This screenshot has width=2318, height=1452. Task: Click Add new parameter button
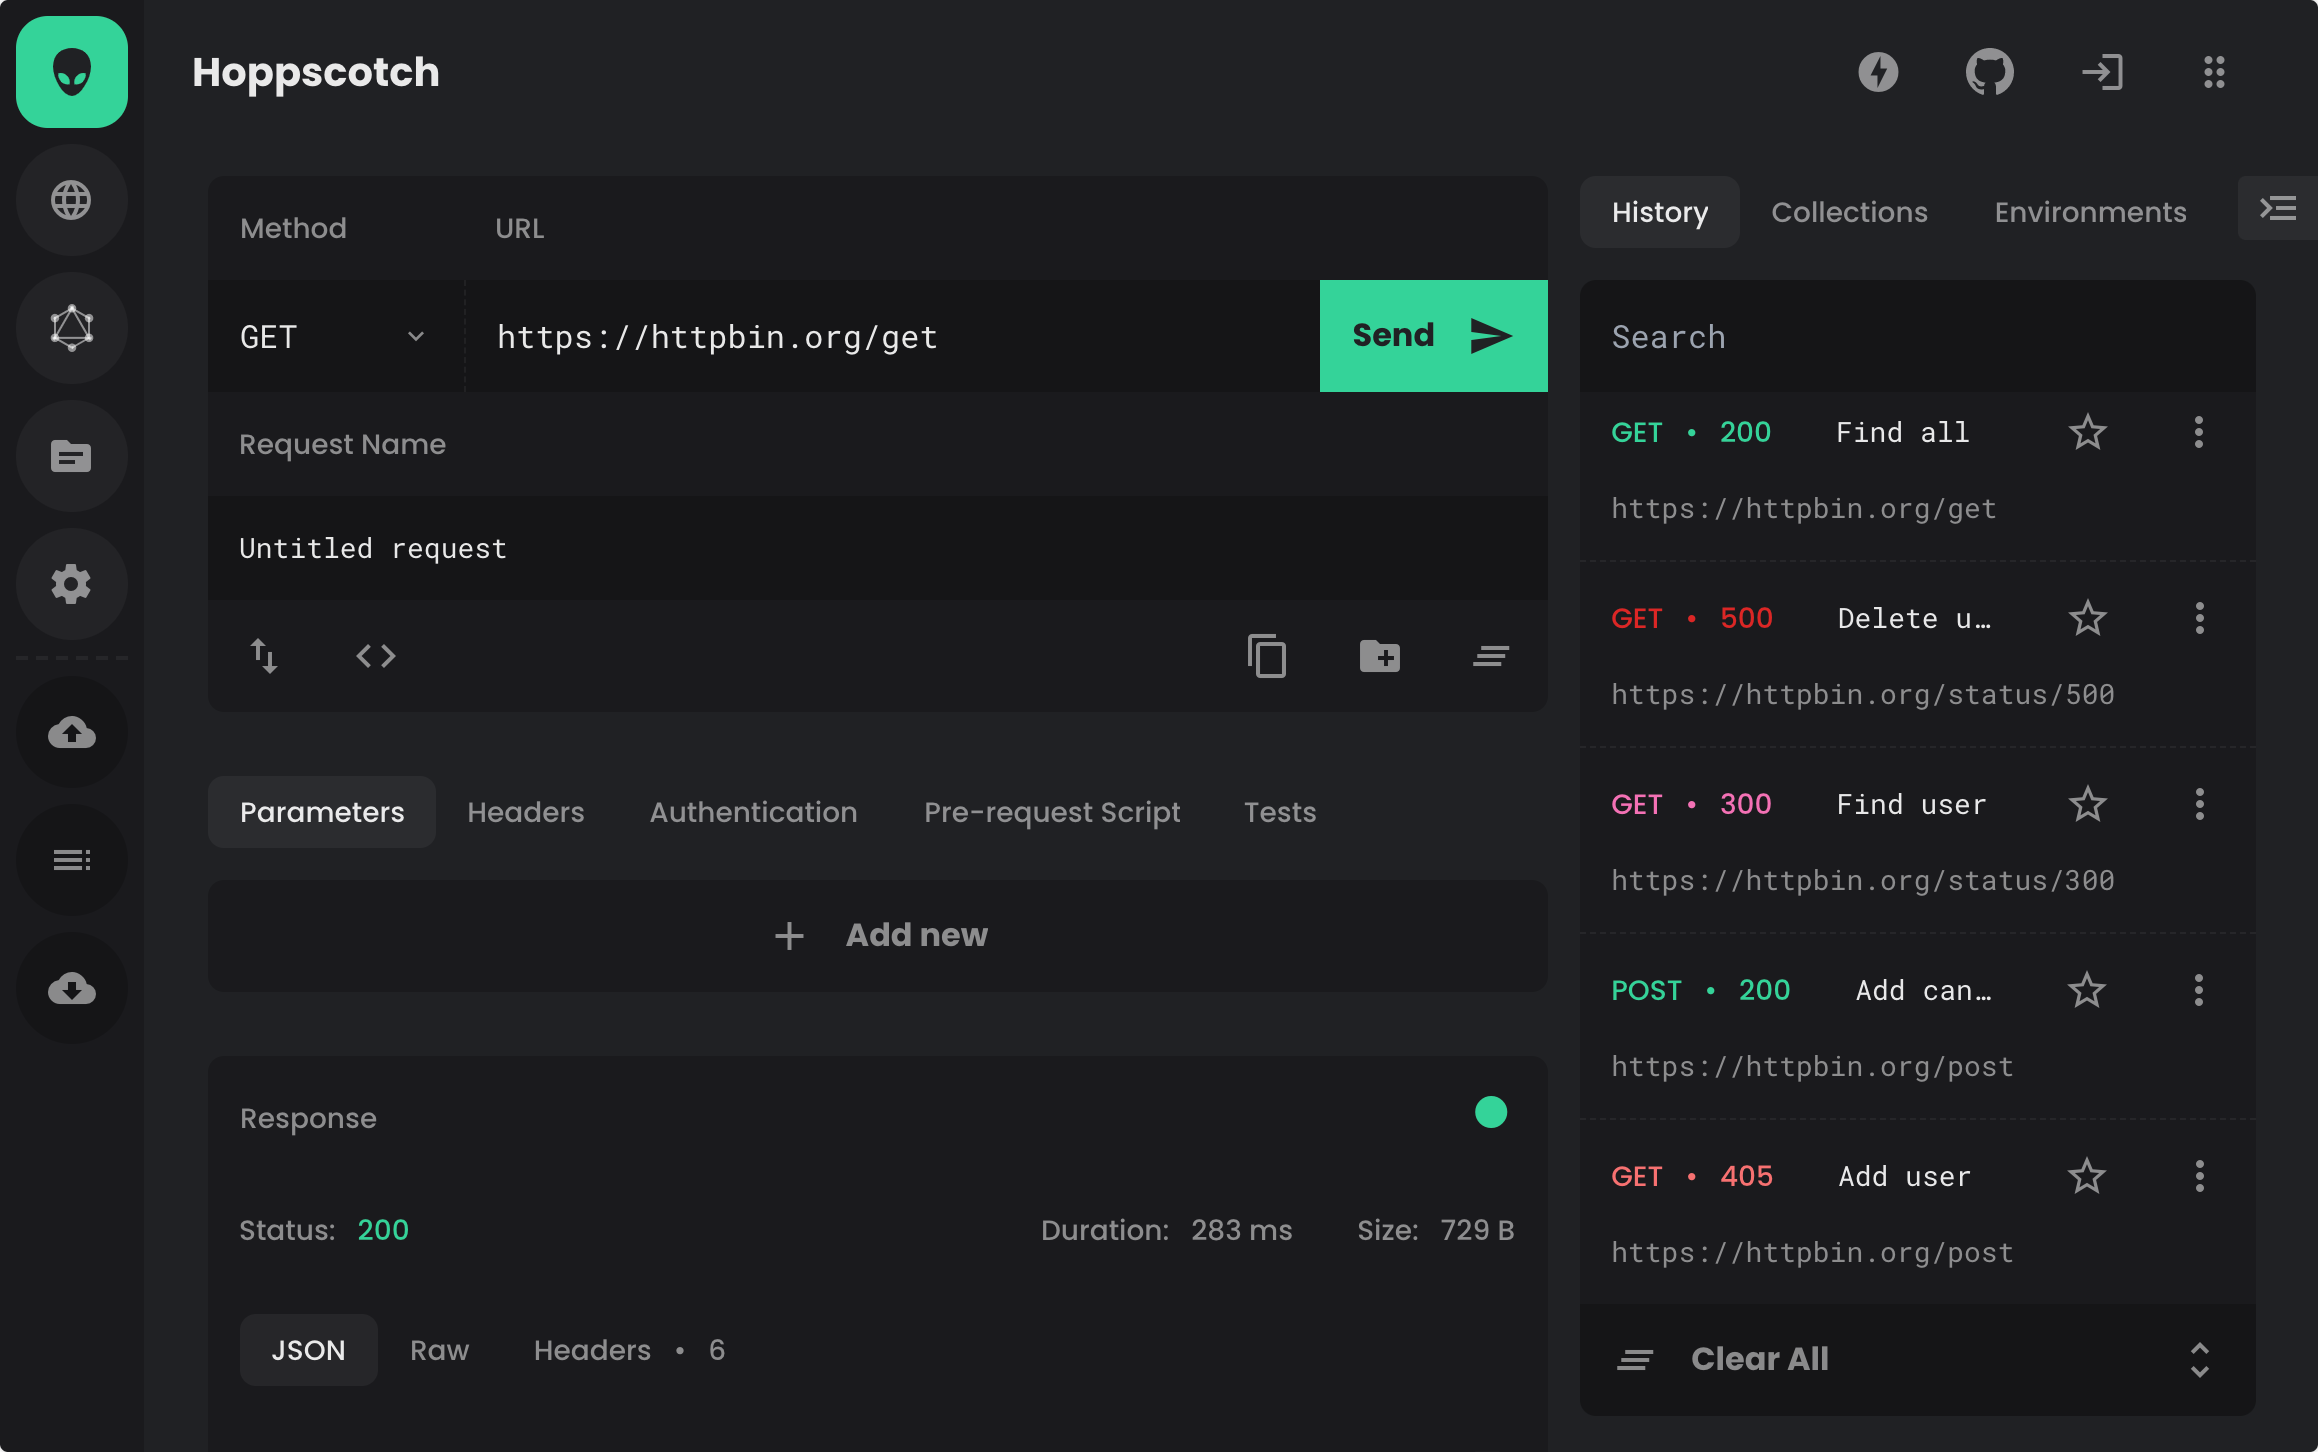coord(878,936)
